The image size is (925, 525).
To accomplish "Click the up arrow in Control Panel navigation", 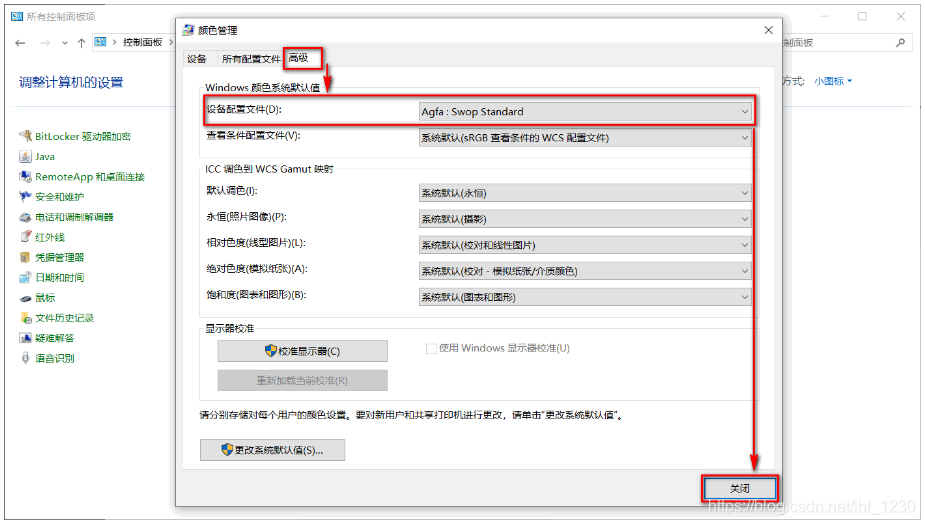I will tap(81, 42).
